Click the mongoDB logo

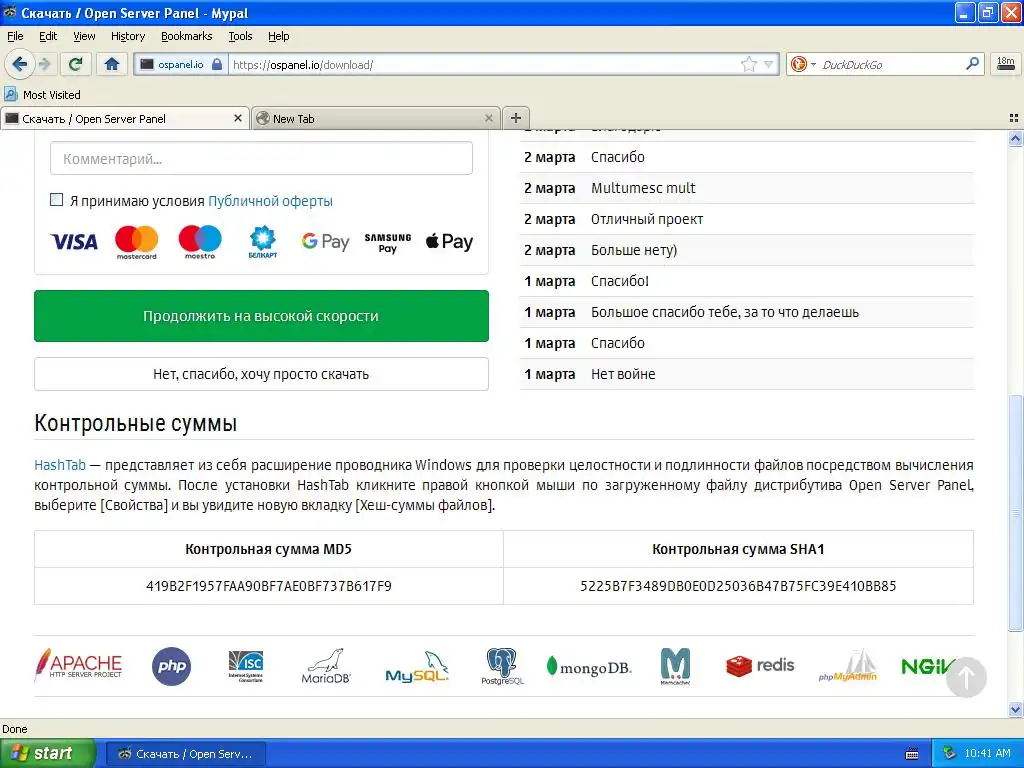pyautogui.click(x=589, y=667)
